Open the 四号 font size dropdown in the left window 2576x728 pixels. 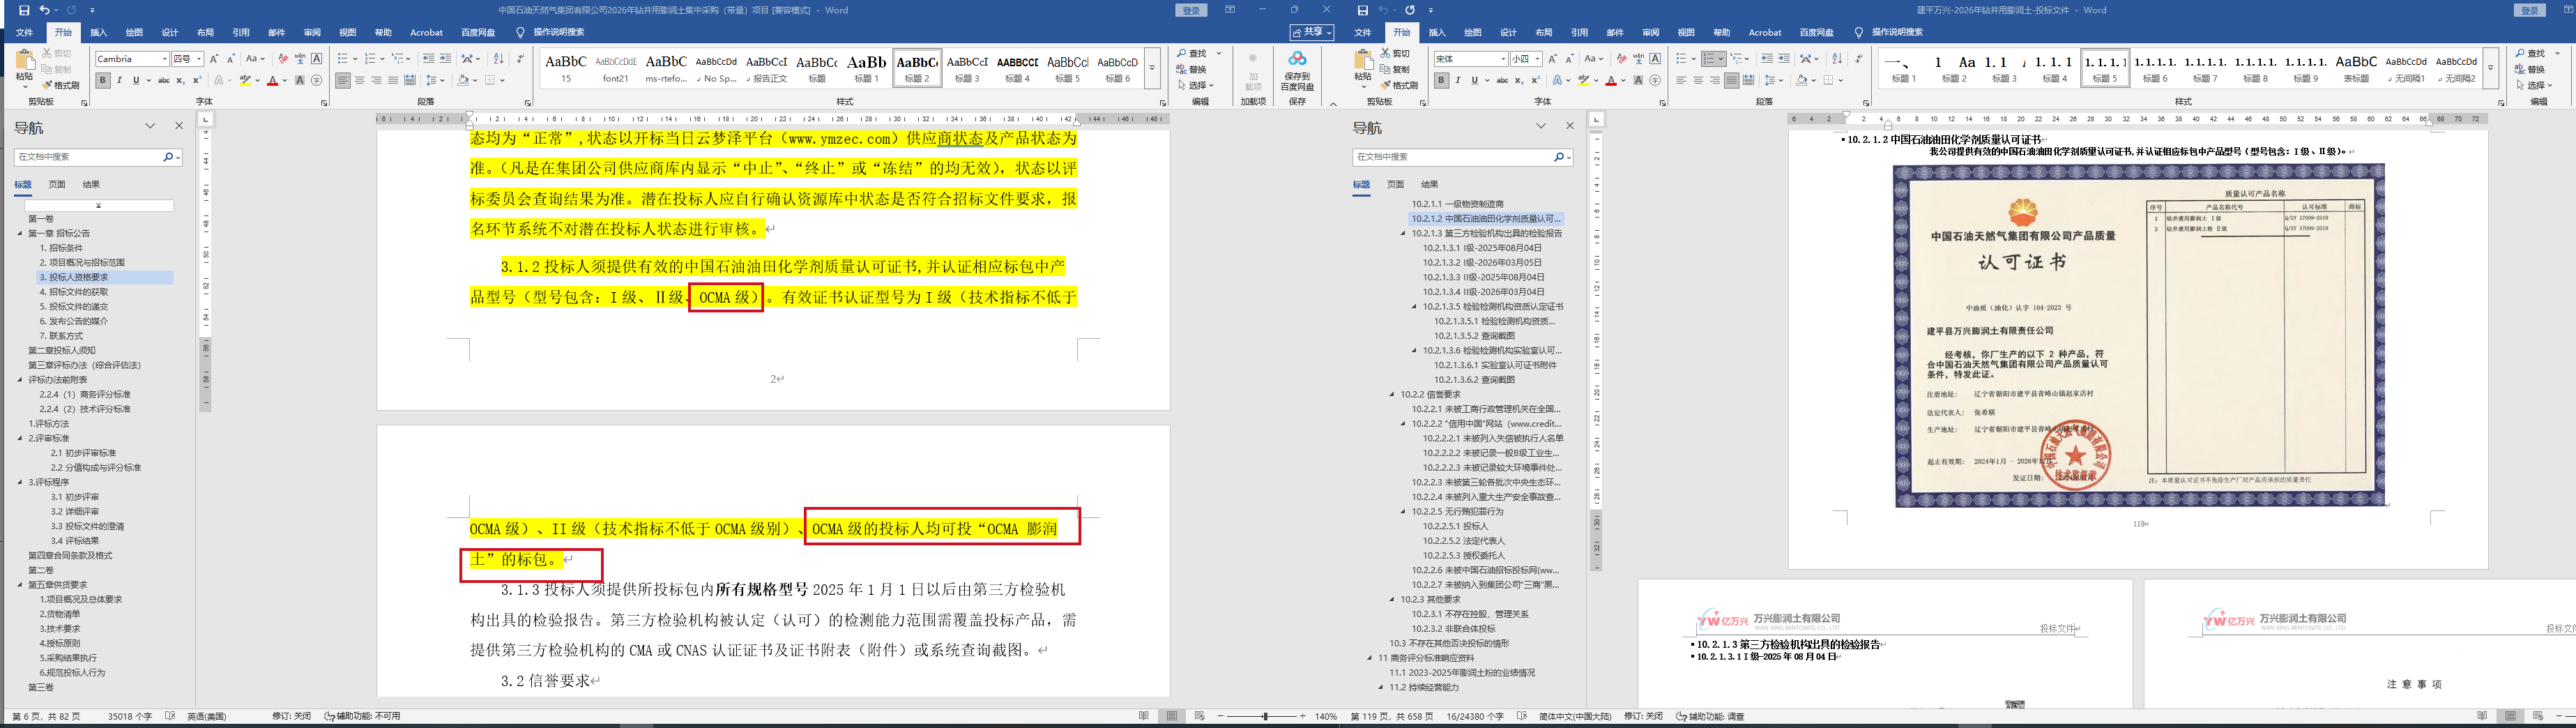[199, 59]
